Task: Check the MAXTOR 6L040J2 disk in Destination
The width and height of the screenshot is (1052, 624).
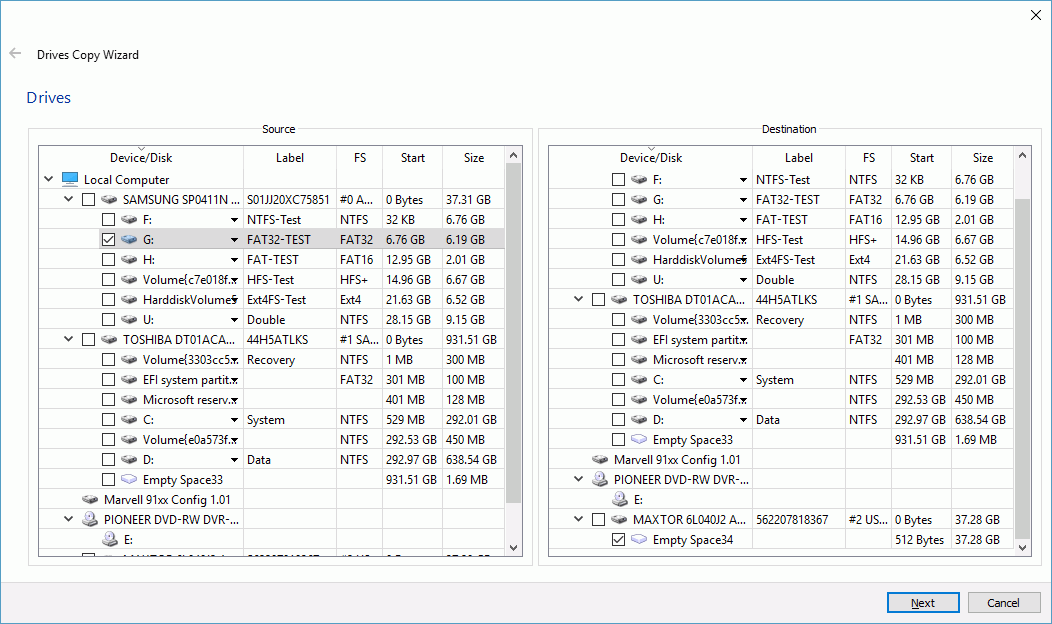Action: point(598,519)
